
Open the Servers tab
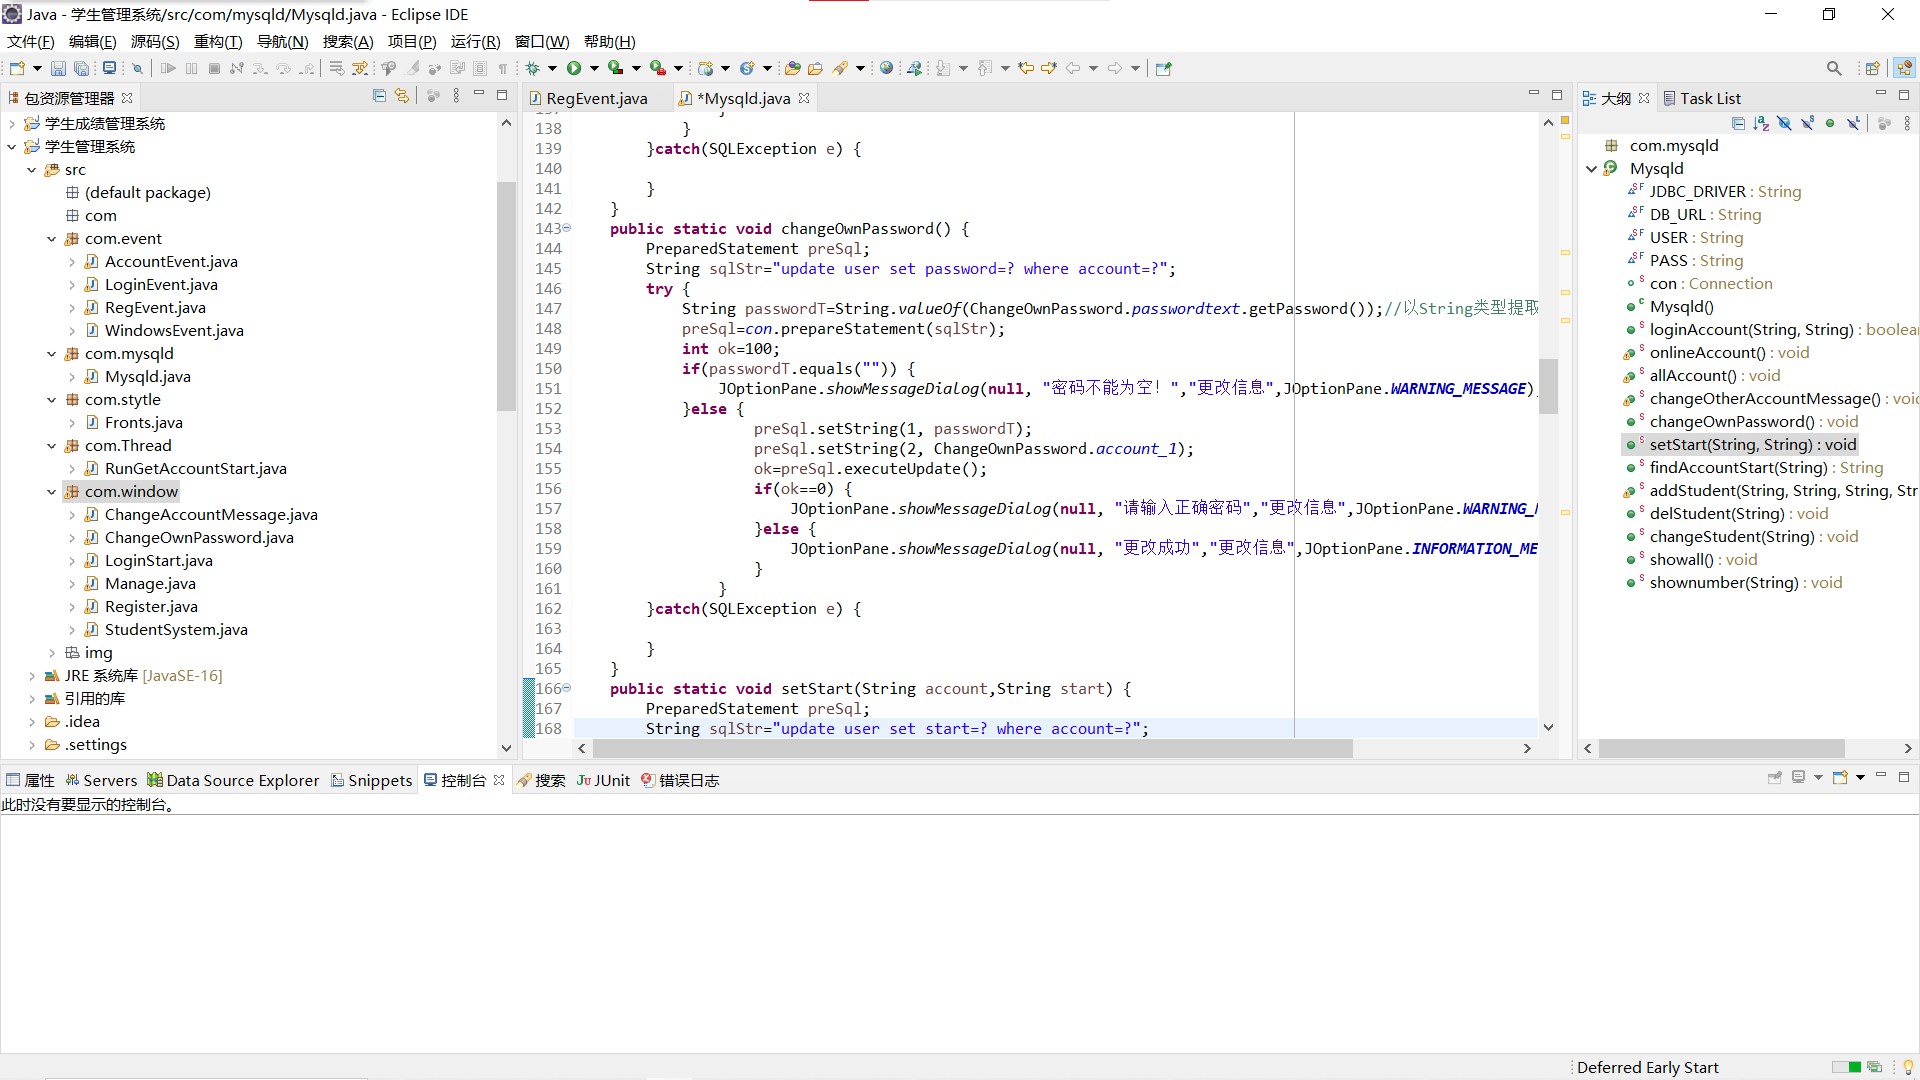point(101,780)
